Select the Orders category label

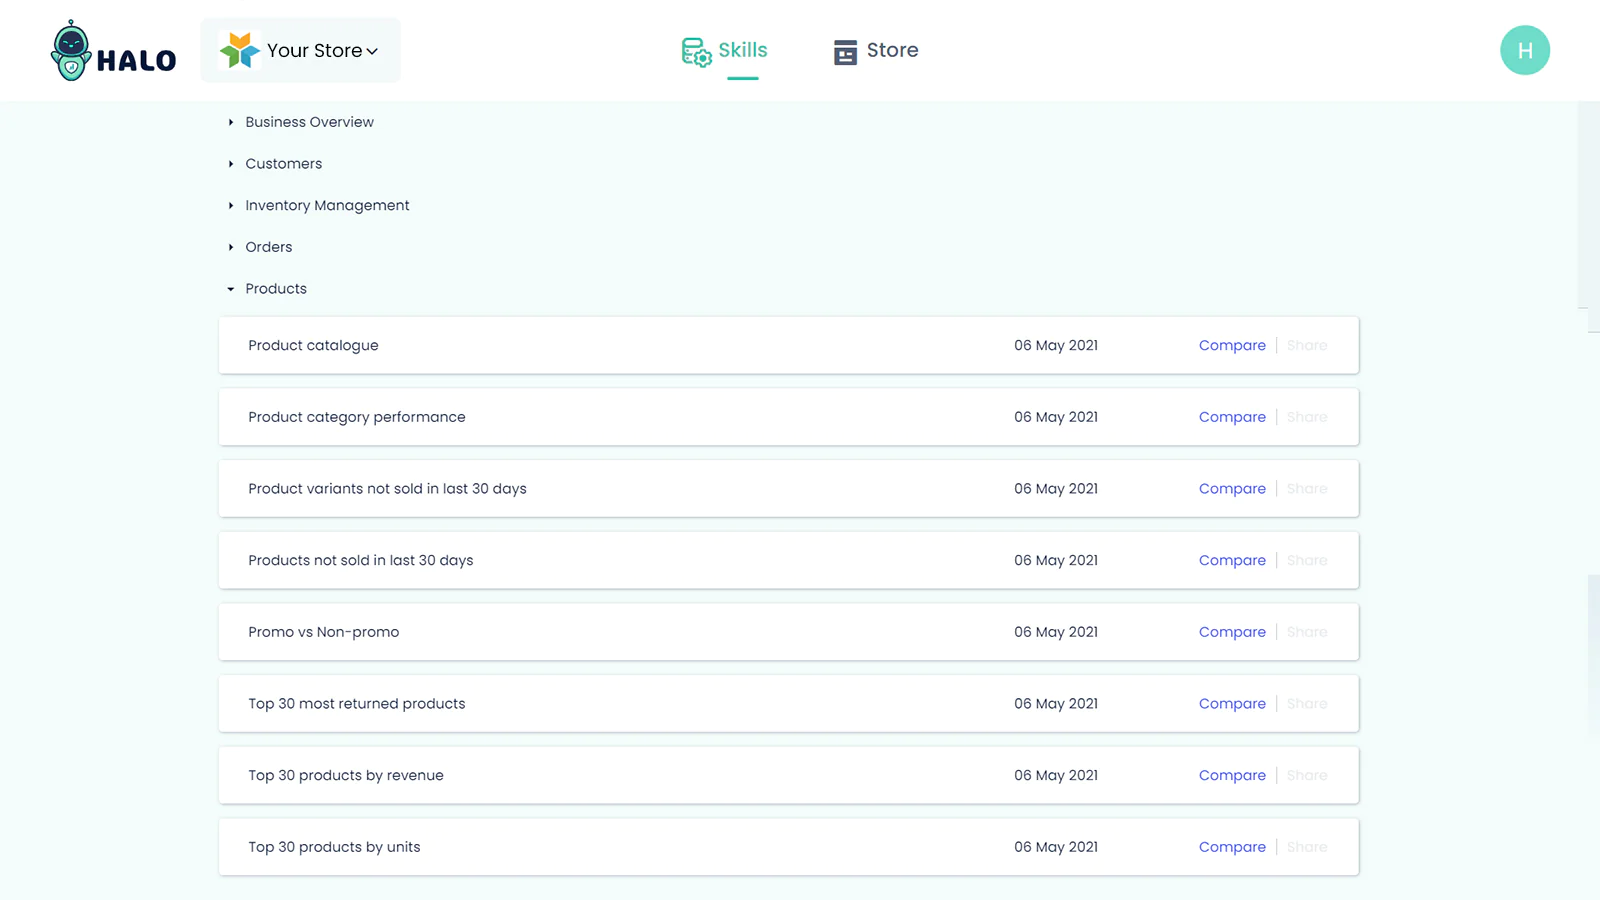[269, 247]
